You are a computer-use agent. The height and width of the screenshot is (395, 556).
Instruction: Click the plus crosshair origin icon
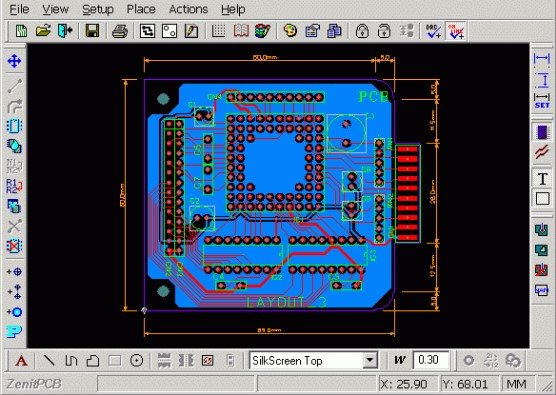point(14,272)
